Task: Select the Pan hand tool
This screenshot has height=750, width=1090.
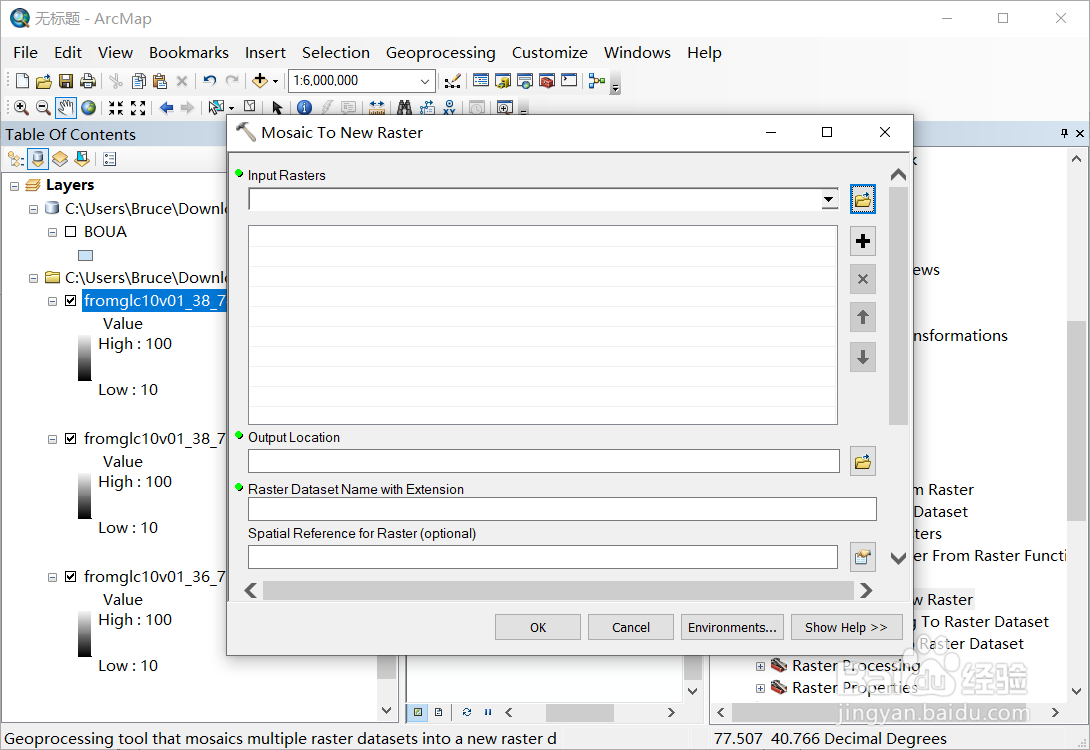Action: click(x=65, y=108)
